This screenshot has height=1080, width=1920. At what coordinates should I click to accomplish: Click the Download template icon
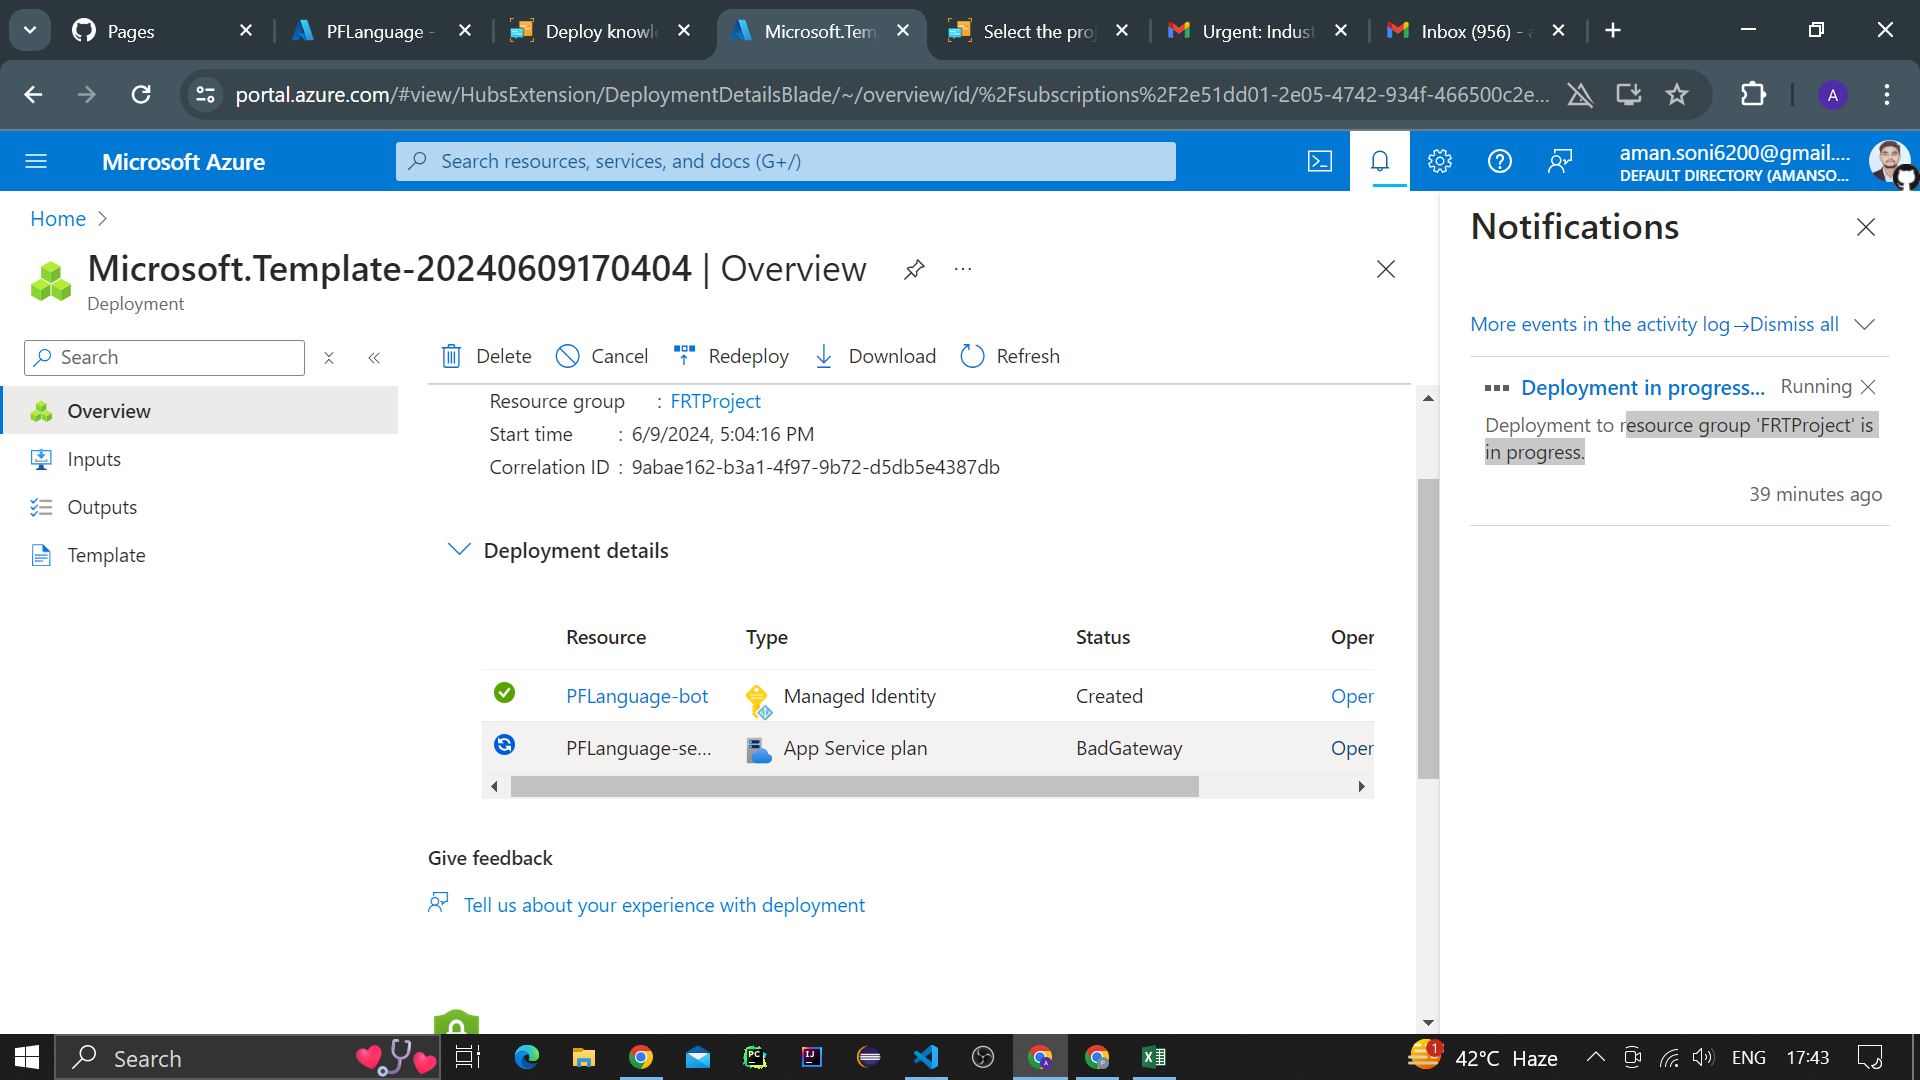[x=823, y=356]
